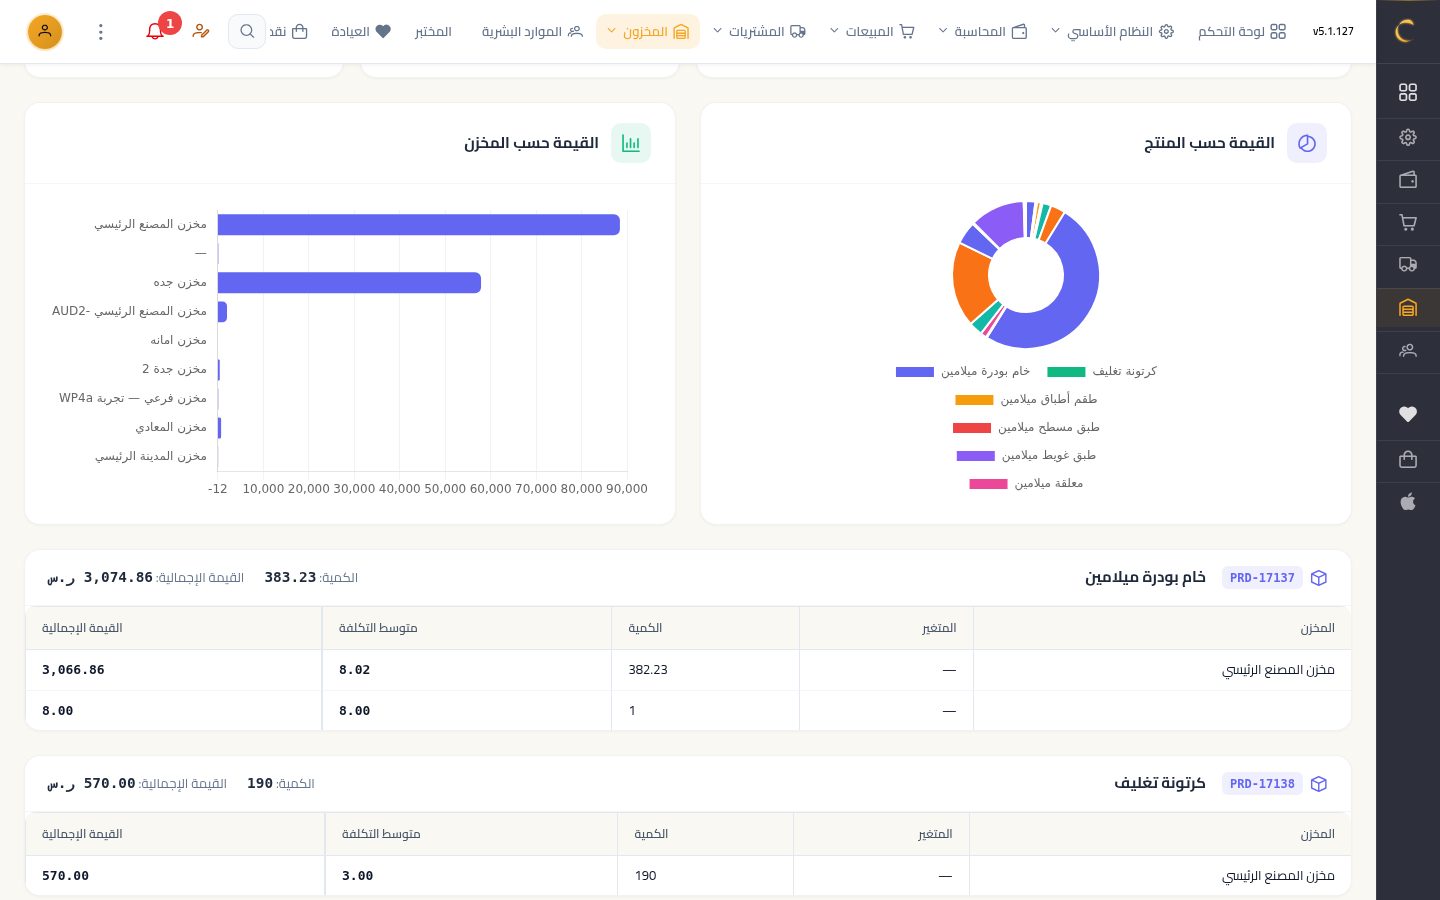The width and height of the screenshot is (1440, 900).
Task: Expand the المخزون dropdown menu
Action: tap(648, 32)
